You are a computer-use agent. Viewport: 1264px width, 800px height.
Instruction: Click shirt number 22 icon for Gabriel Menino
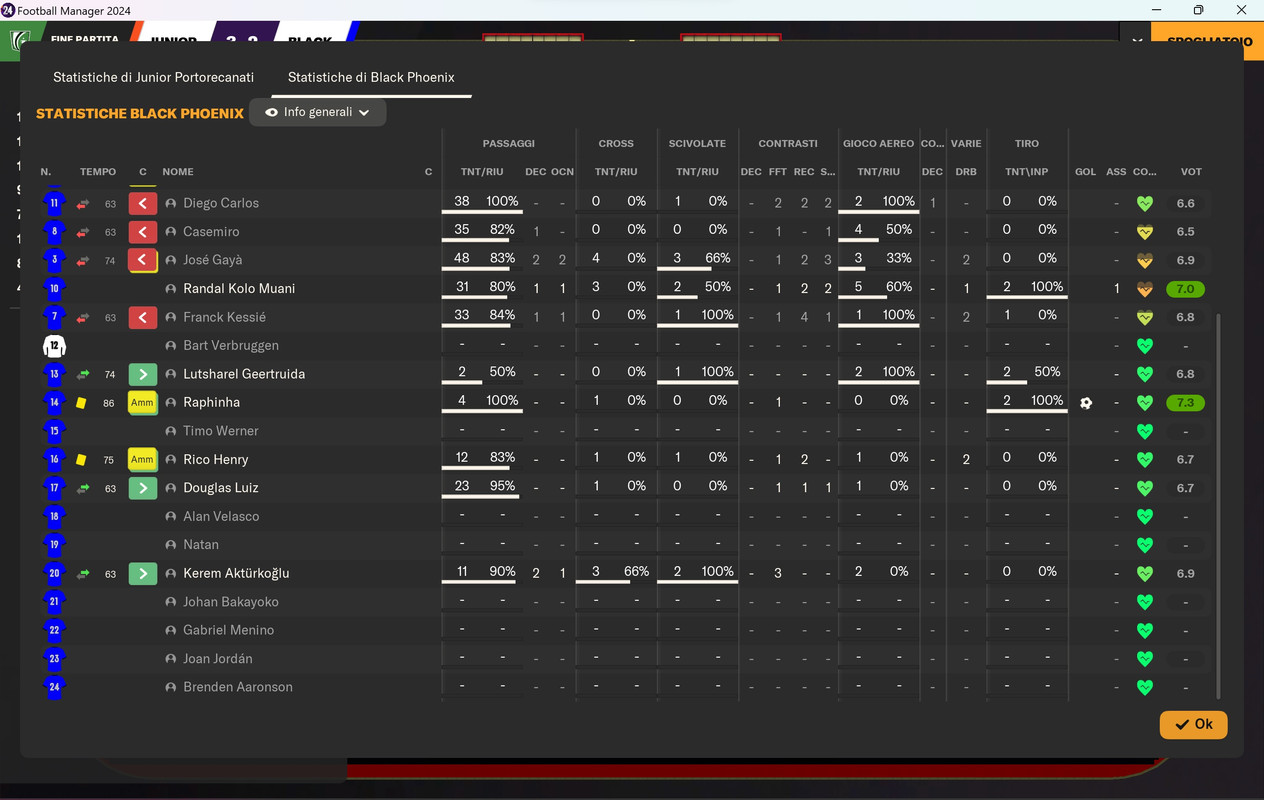tap(54, 631)
